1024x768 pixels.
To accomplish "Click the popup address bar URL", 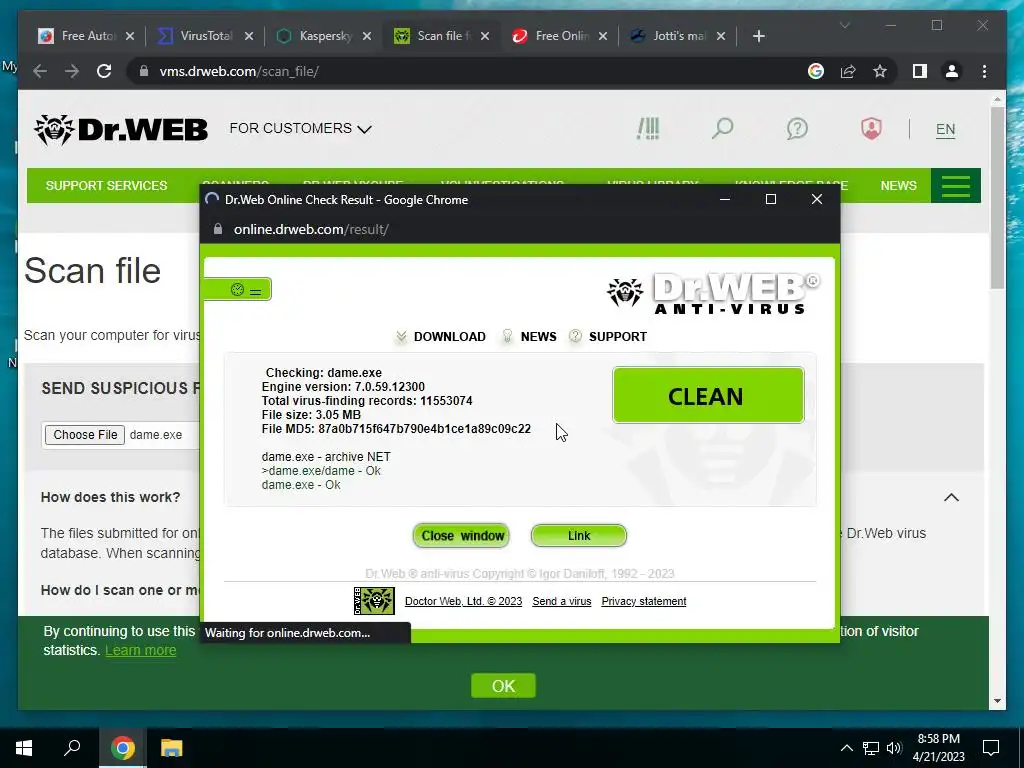I will pyautogui.click(x=311, y=229).
